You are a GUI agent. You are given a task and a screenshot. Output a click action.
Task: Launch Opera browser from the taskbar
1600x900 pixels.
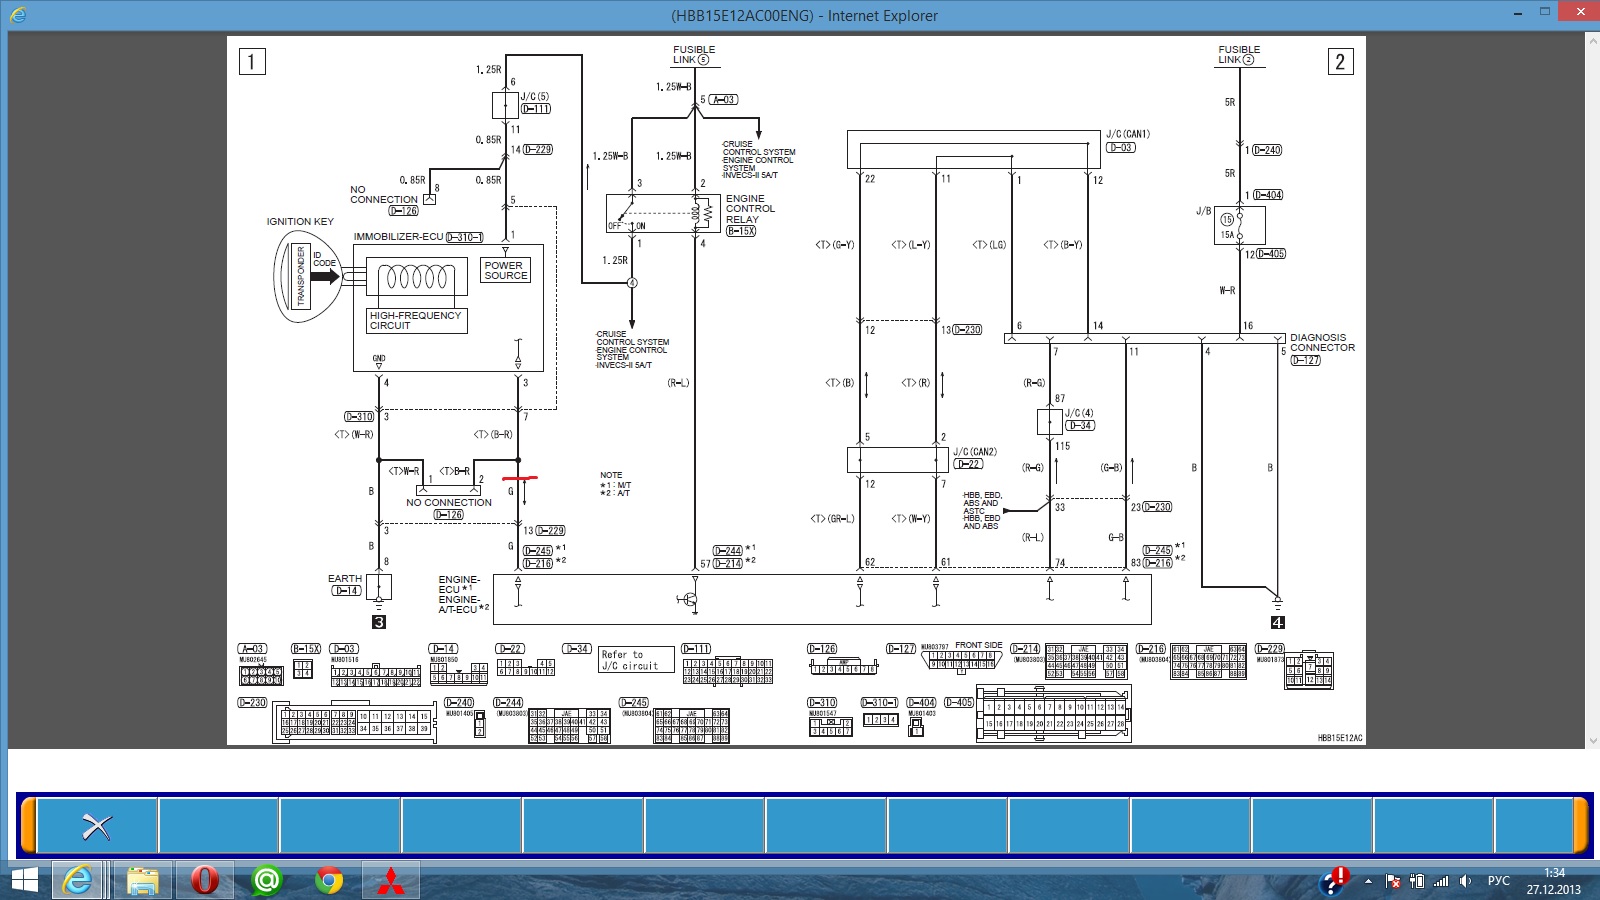204,881
